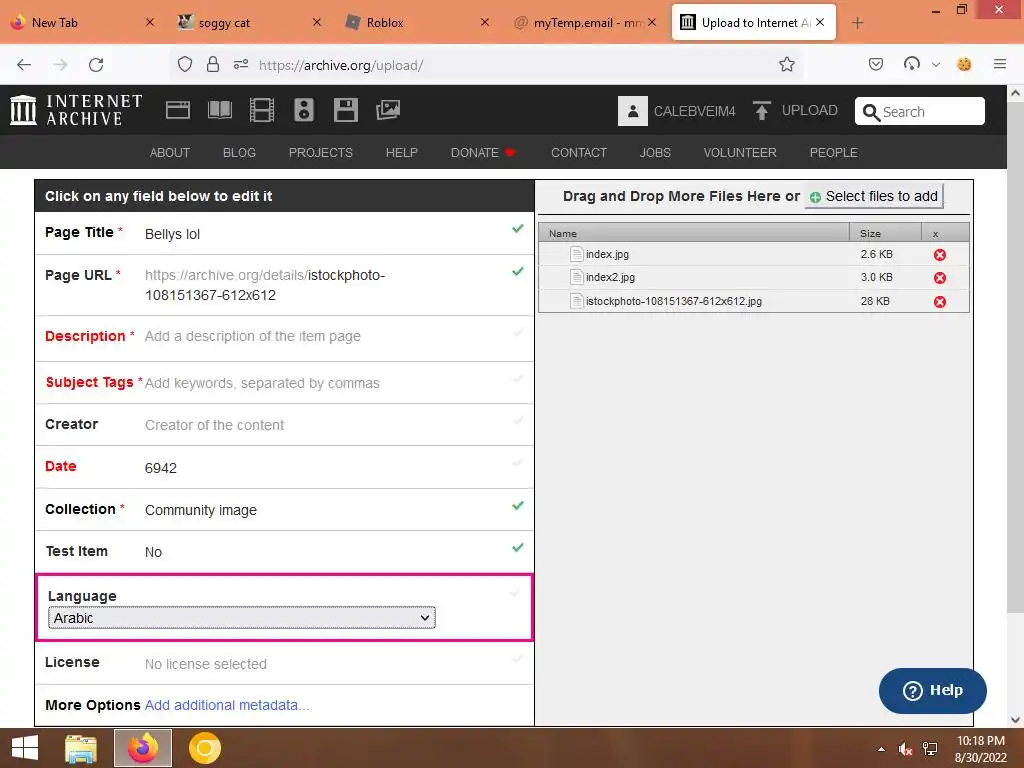Click the Select files to add button
1024x768 pixels.
click(x=874, y=196)
